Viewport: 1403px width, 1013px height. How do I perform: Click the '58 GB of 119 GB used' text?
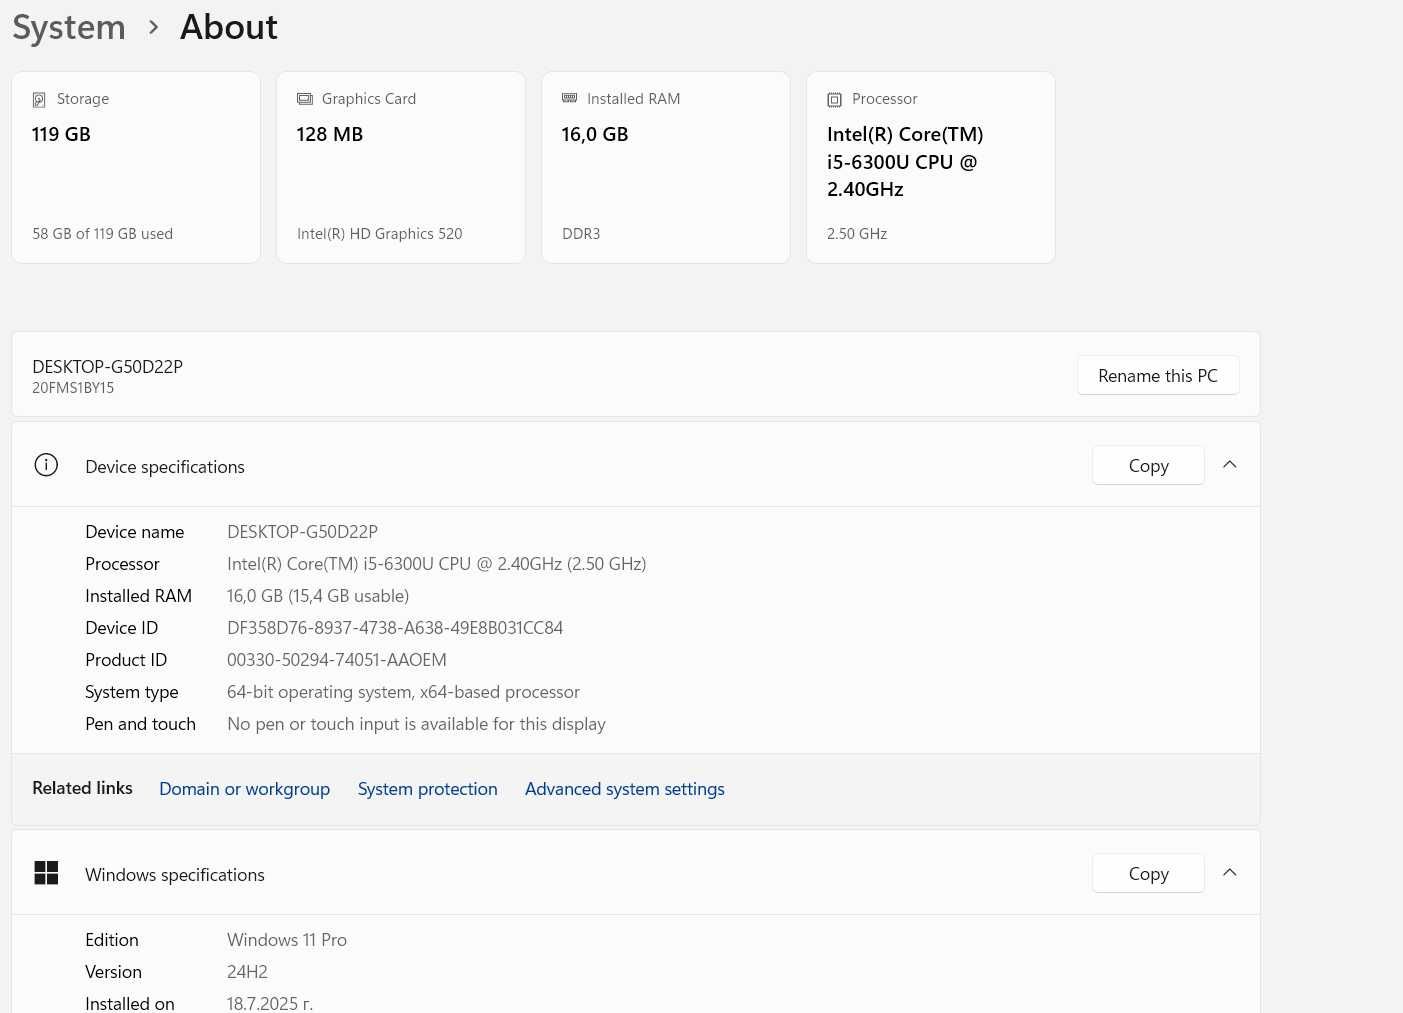102,234
